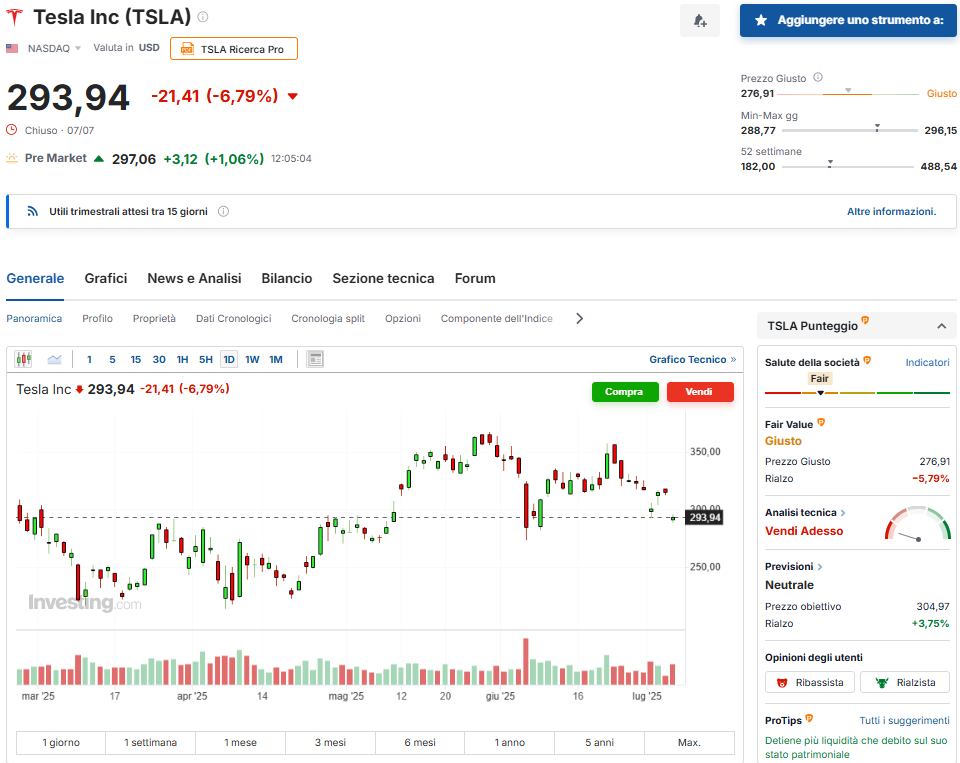Set chart interval to 5 minutes
This screenshot has width=960, height=763.
tap(112, 359)
